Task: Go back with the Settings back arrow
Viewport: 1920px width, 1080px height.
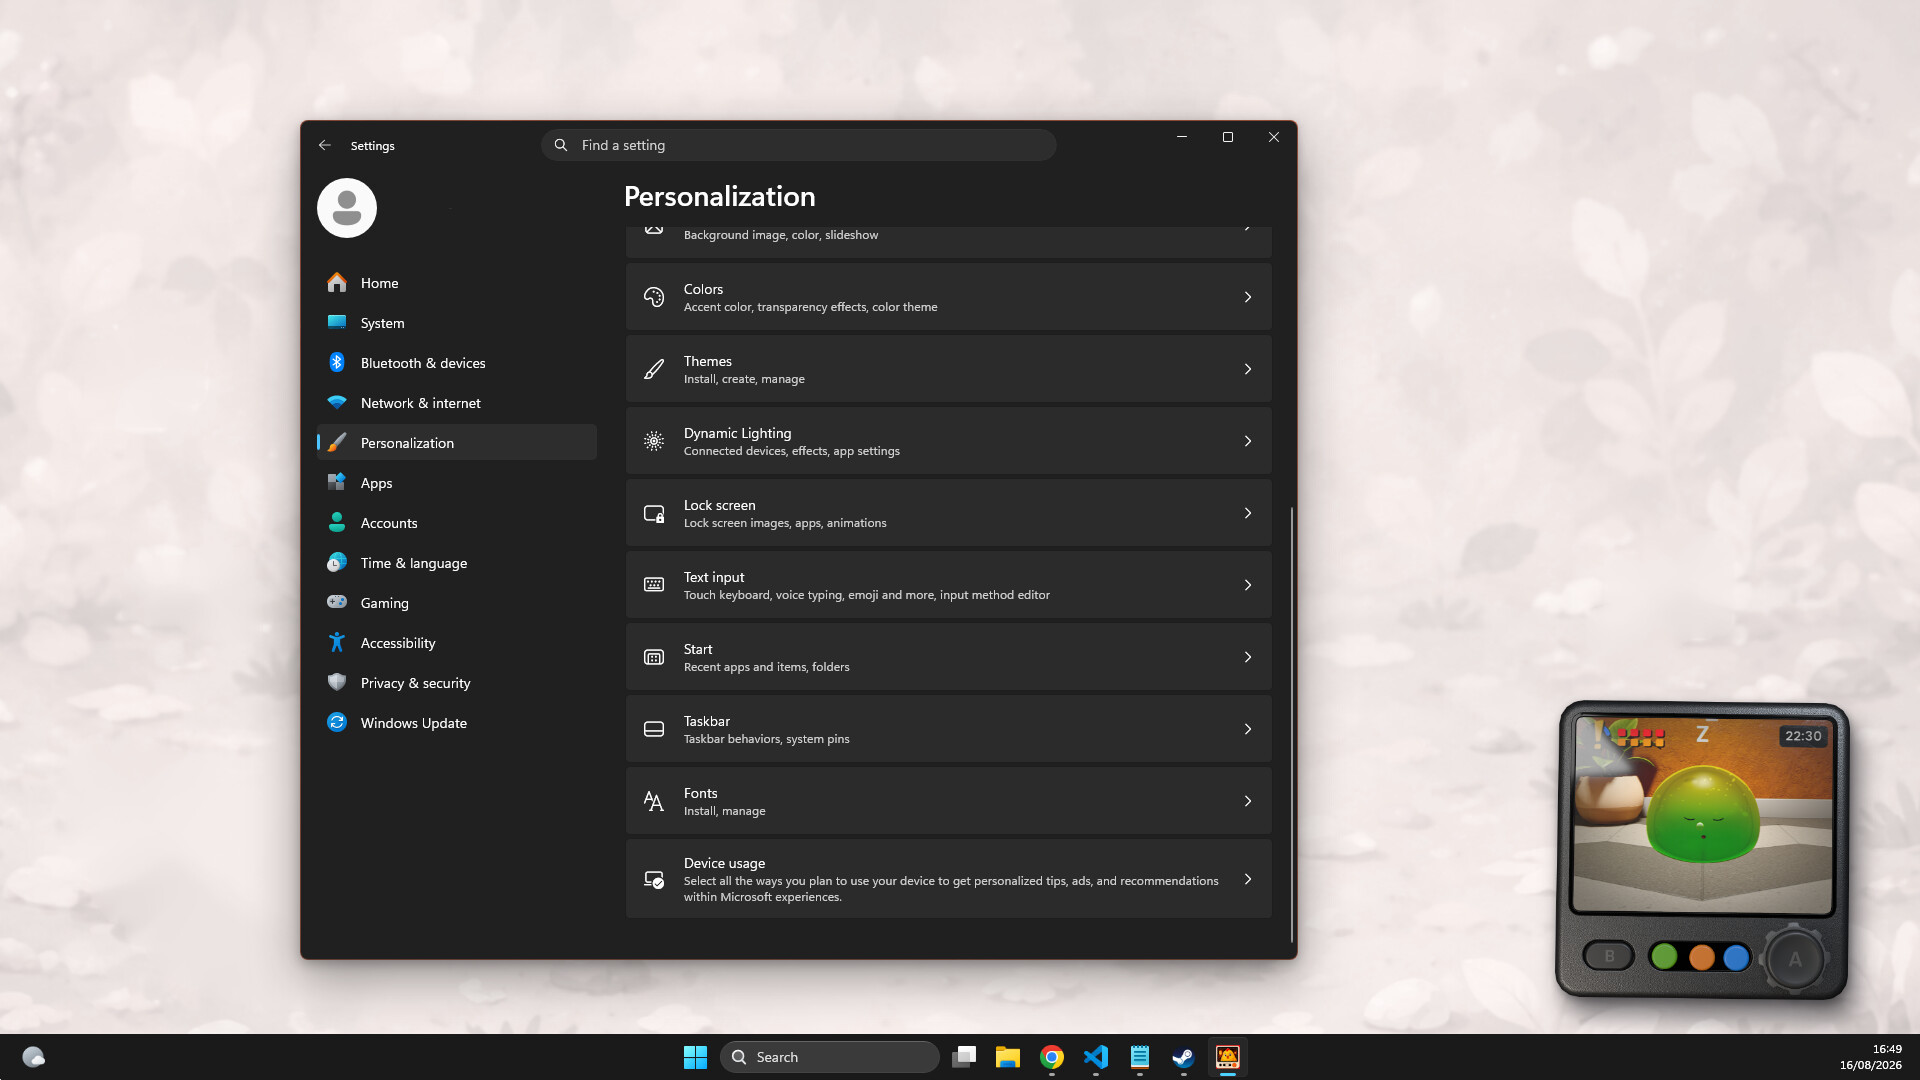Action: pos(325,145)
